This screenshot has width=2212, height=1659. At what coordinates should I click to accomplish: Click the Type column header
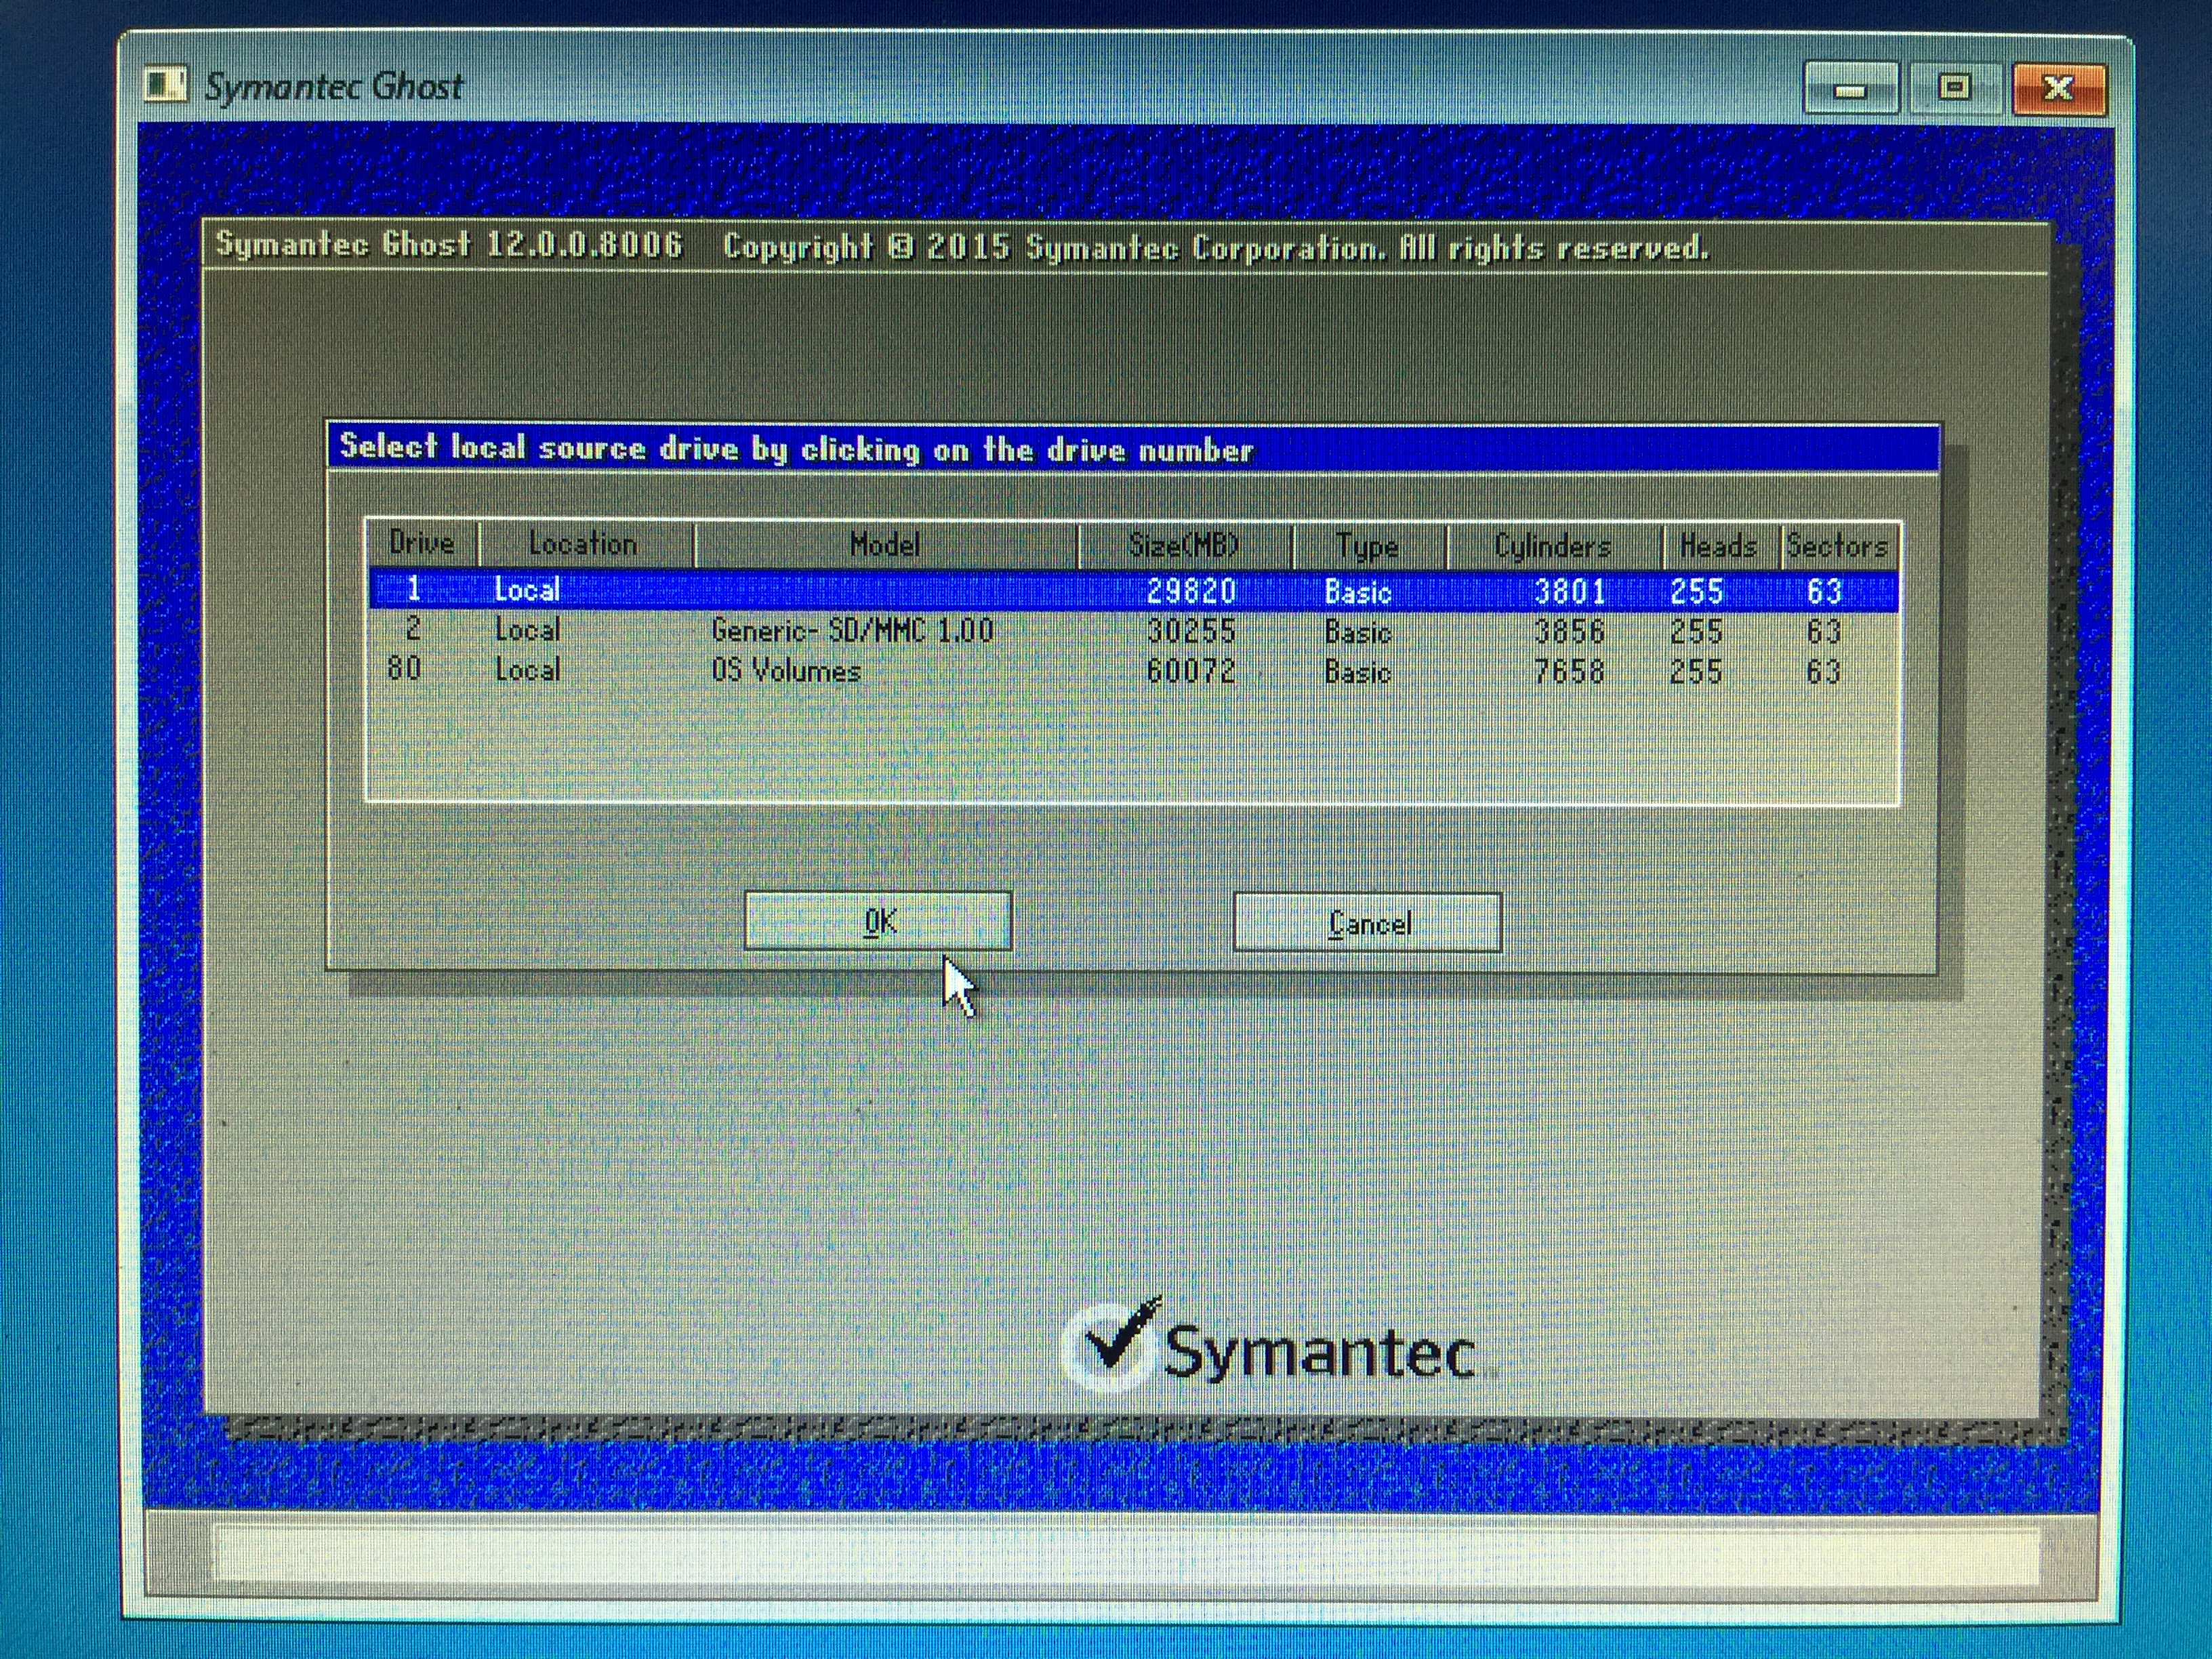pos(1367,547)
